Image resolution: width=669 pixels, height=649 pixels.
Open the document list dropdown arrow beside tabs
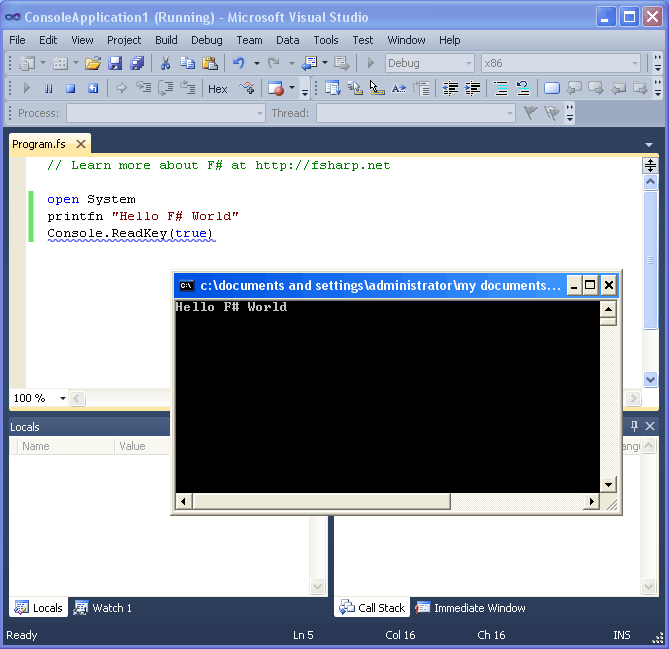click(649, 145)
